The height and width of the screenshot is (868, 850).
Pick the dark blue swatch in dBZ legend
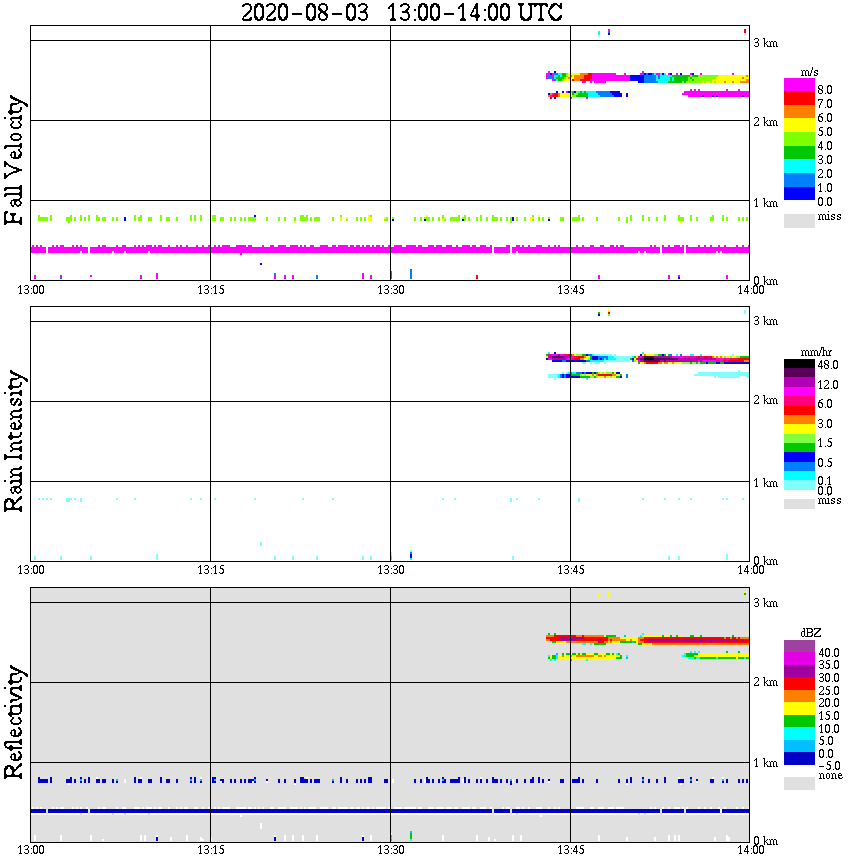[x=799, y=759]
